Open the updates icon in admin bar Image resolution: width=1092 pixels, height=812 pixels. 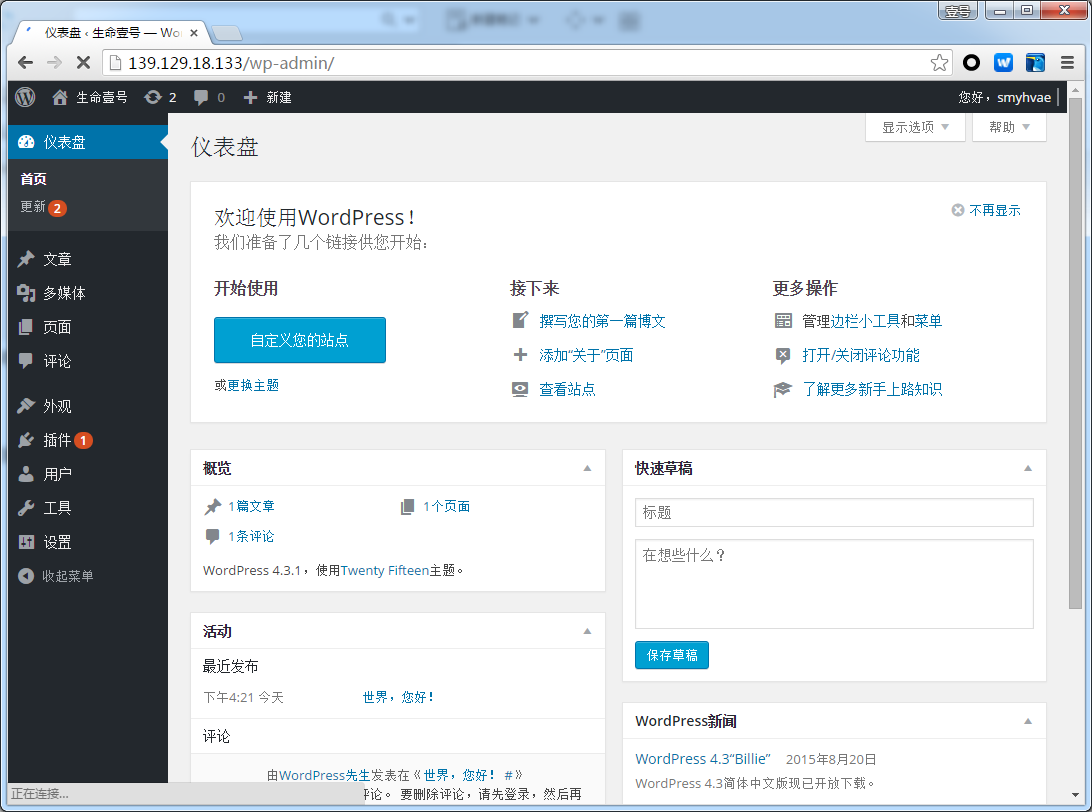153,97
